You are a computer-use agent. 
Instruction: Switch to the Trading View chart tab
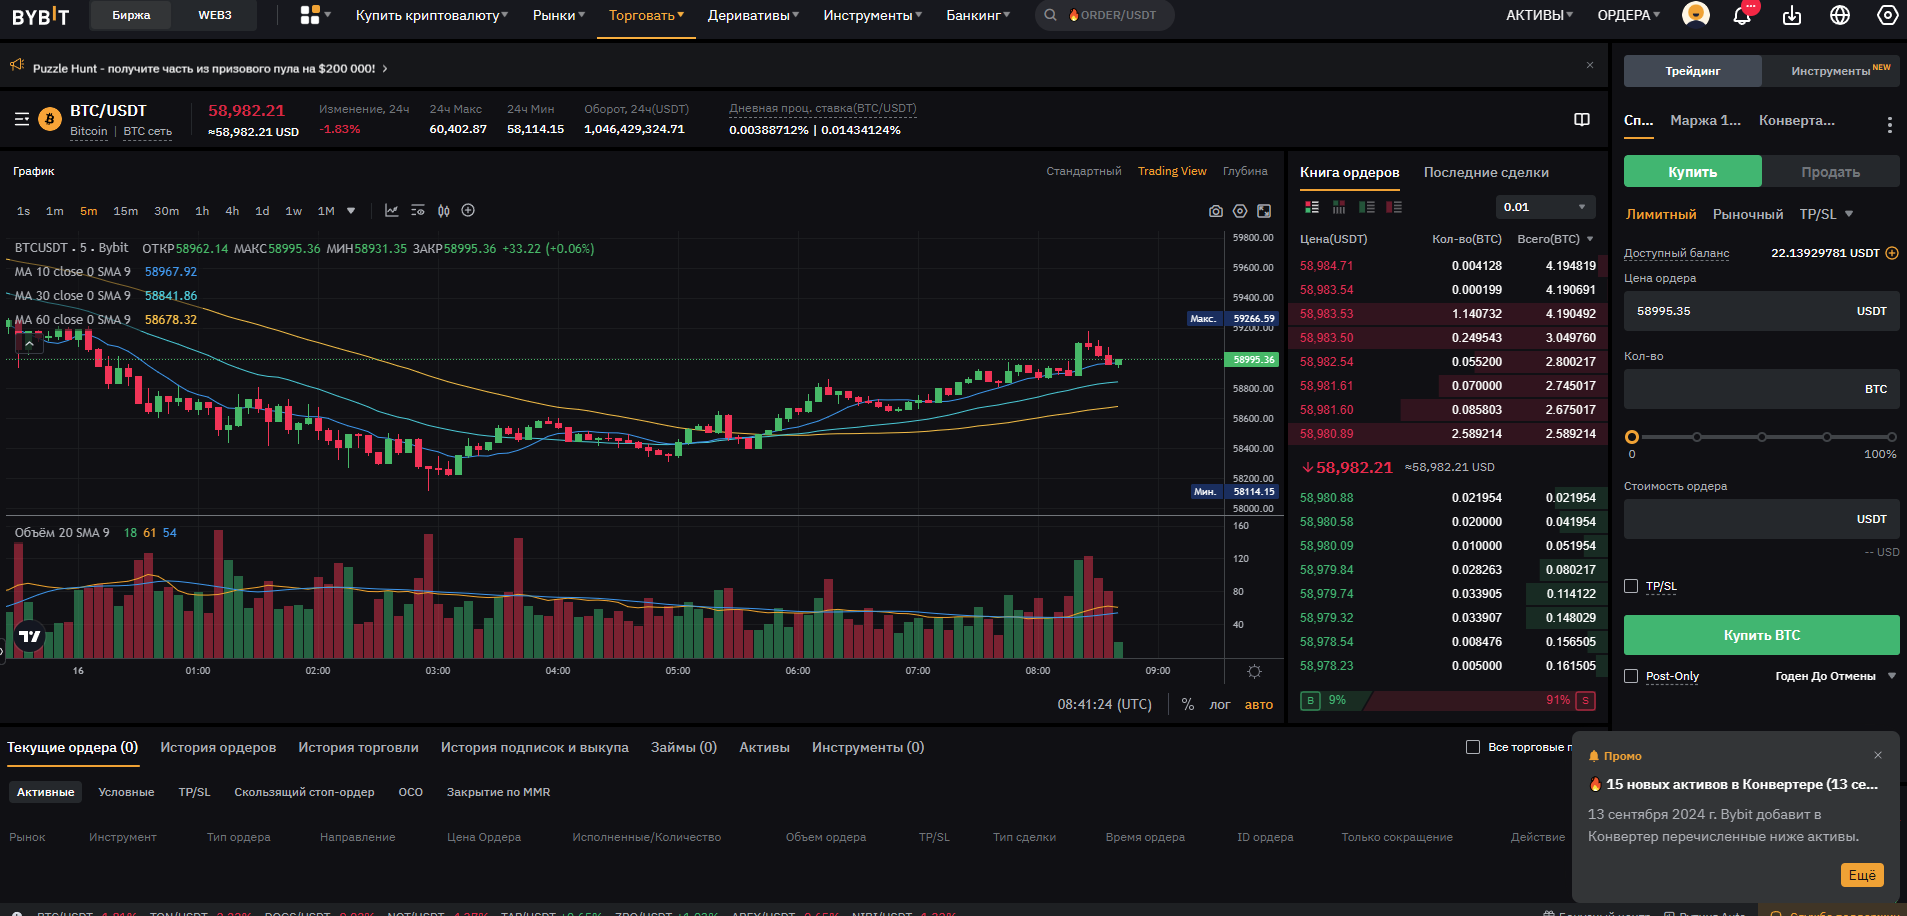pyautogui.click(x=1172, y=171)
